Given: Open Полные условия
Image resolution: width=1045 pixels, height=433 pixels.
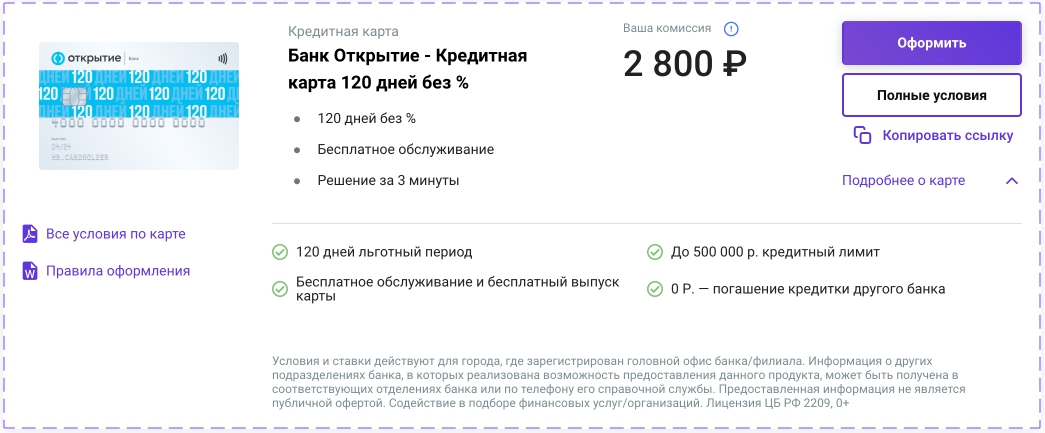Looking at the screenshot, I should pyautogui.click(x=931, y=96).
